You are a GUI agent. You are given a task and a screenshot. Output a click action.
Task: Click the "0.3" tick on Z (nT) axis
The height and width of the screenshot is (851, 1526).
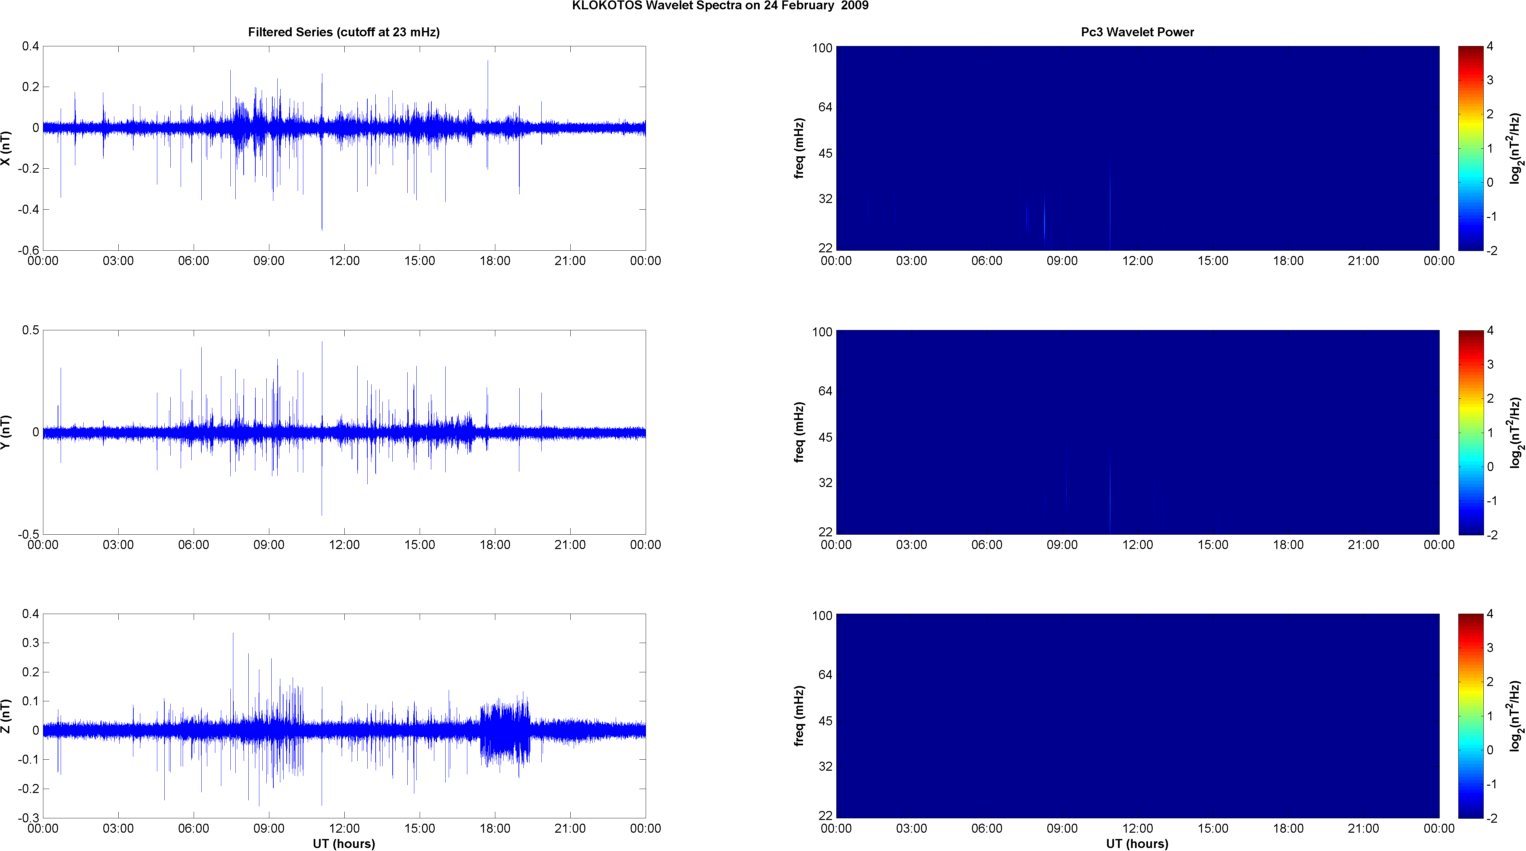(x=30, y=643)
